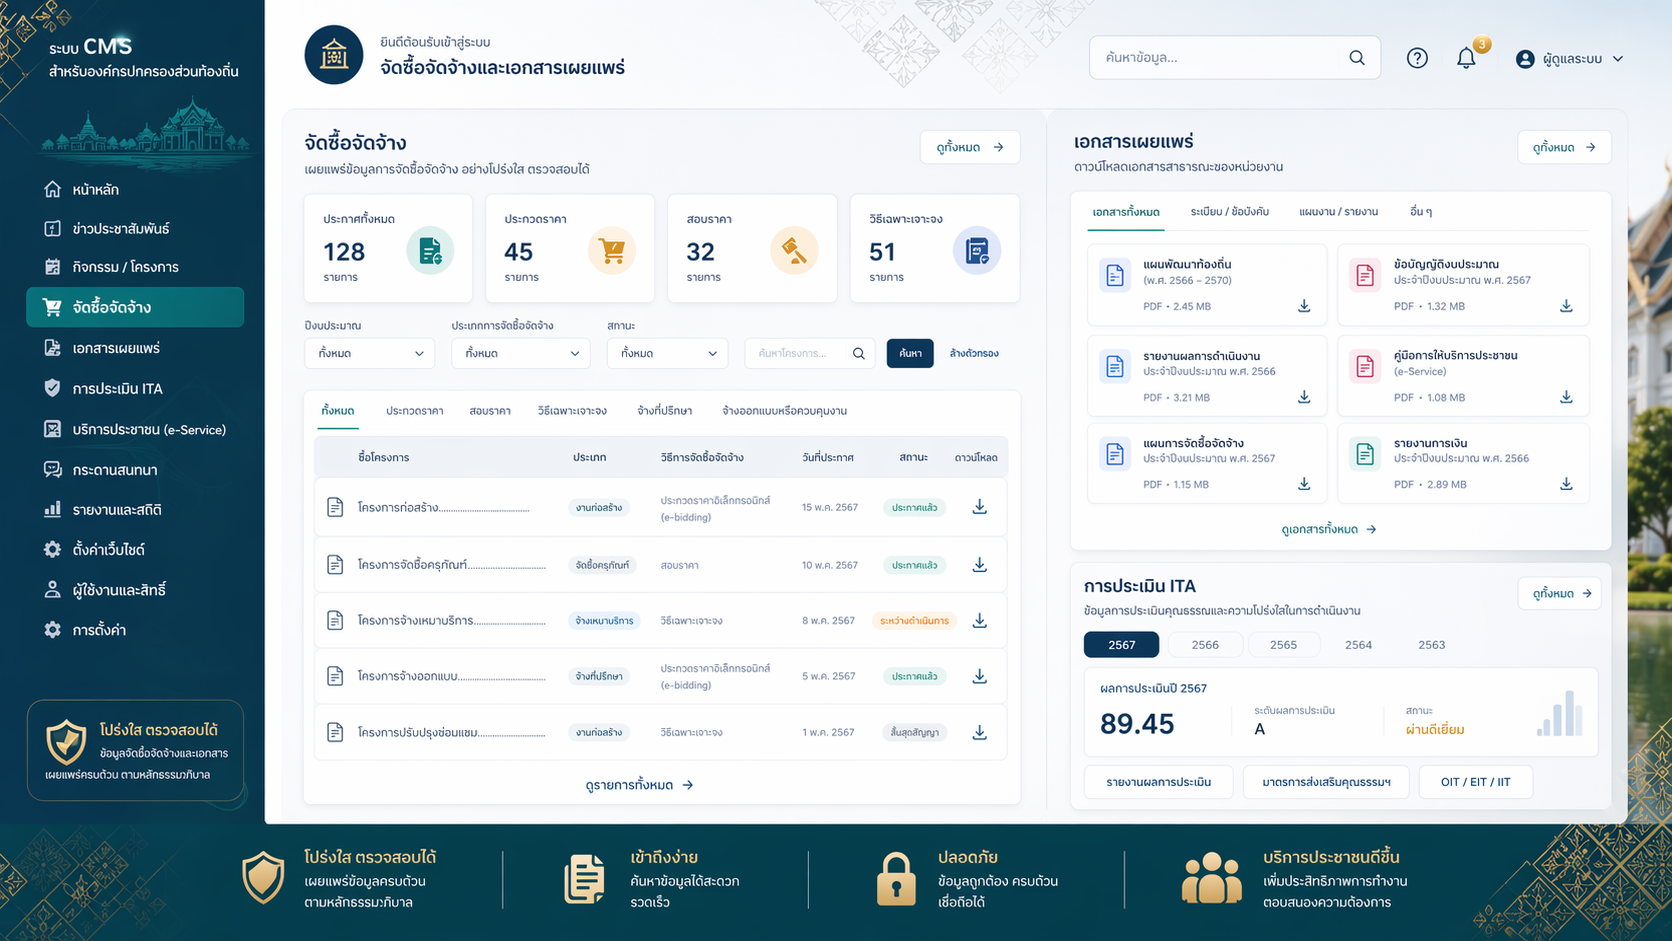Click ล้างตัวกรอง to clear filters
The height and width of the screenshot is (941, 1672).
tap(974, 353)
